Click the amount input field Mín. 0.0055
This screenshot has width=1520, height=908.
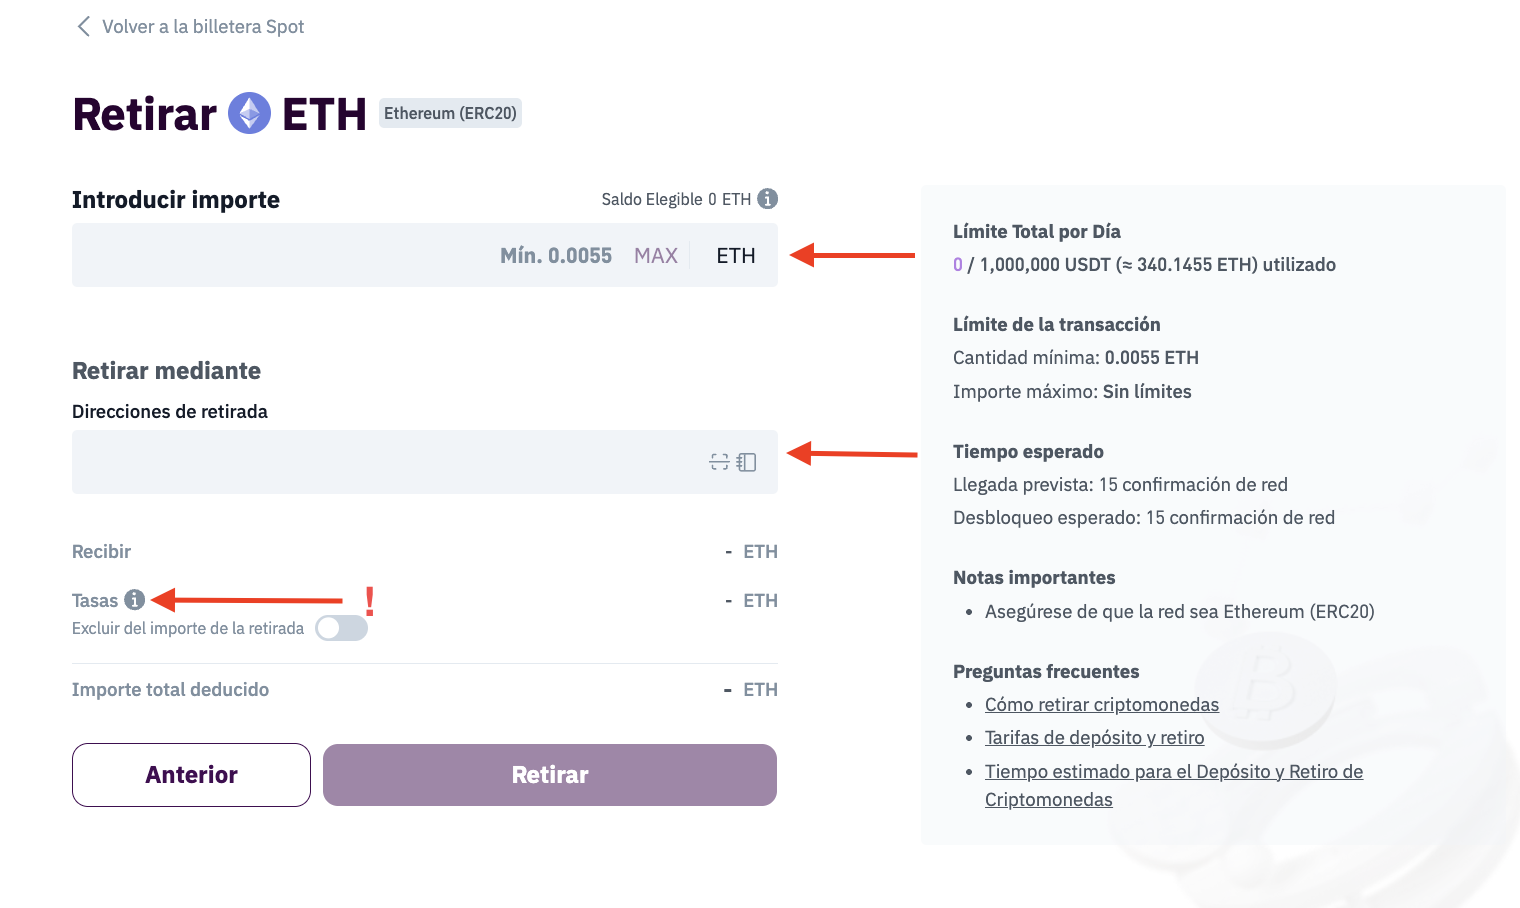[x=300, y=256]
